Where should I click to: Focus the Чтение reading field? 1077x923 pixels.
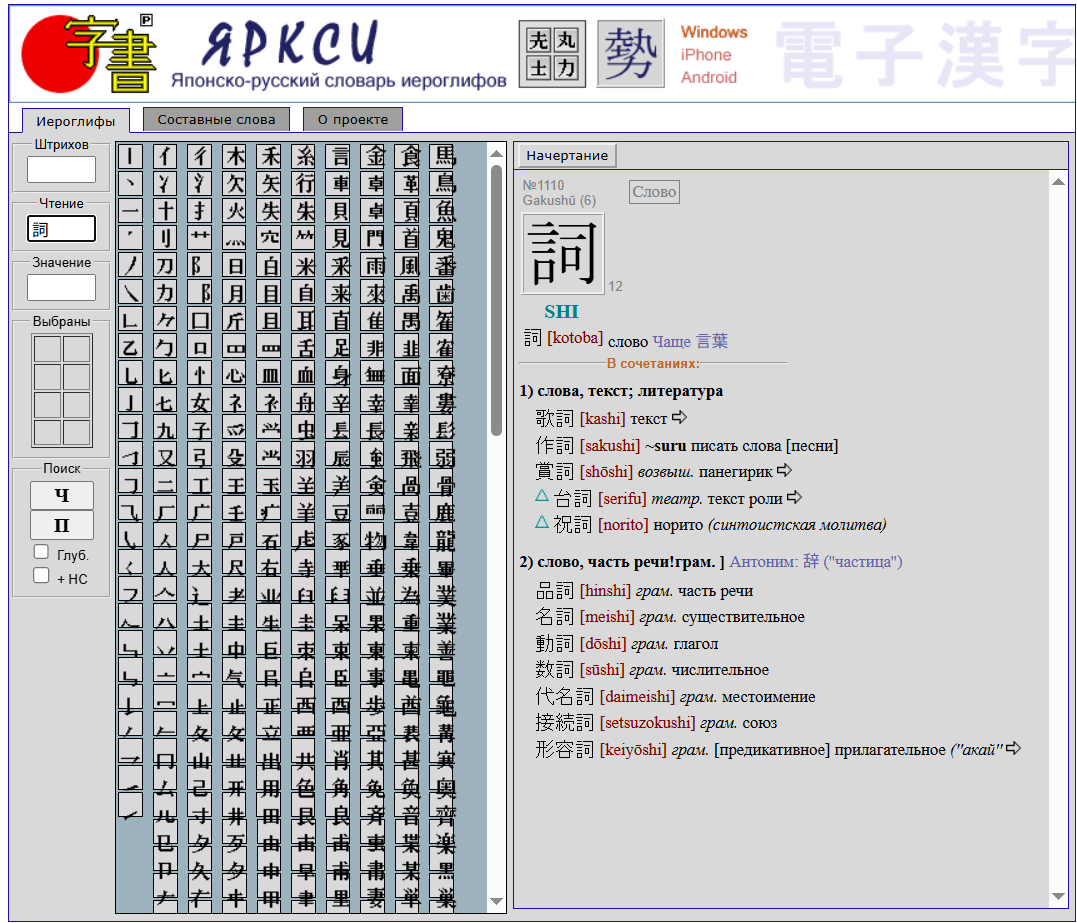[x=61, y=229]
